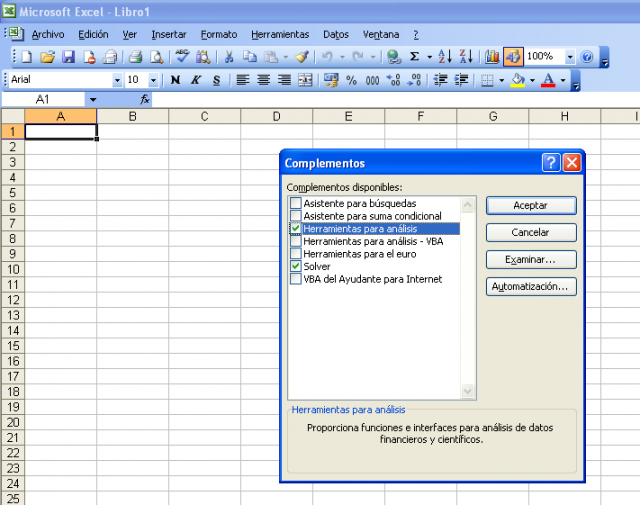The height and width of the screenshot is (505, 640).
Task: Click the Paste clipboard icon
Action: [271, 57]
